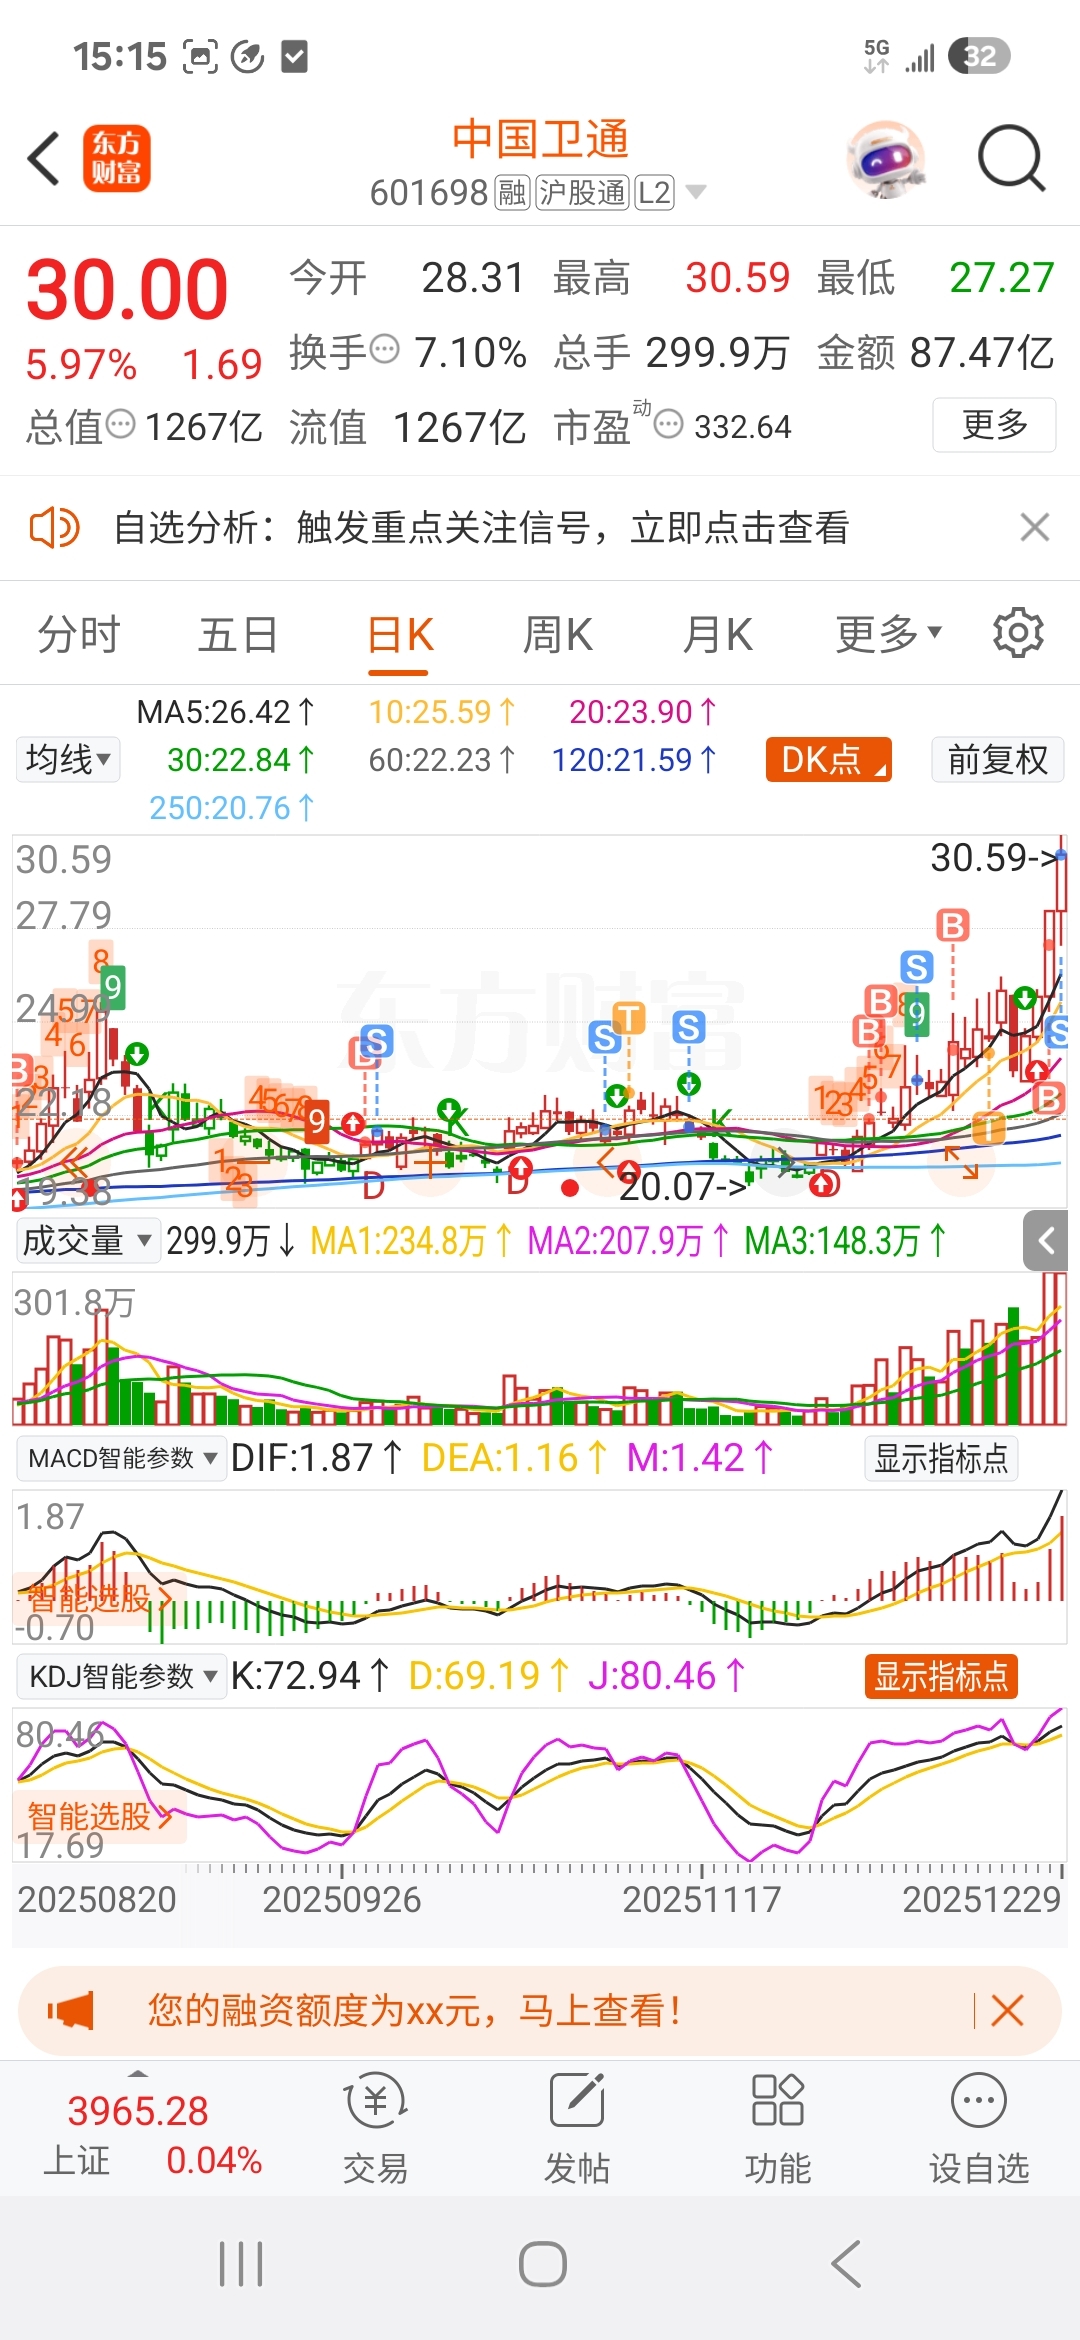Viewport: 1080px width, 2340px height.
Task: Open the 功能 features icon
Action: coord(778,2128)
